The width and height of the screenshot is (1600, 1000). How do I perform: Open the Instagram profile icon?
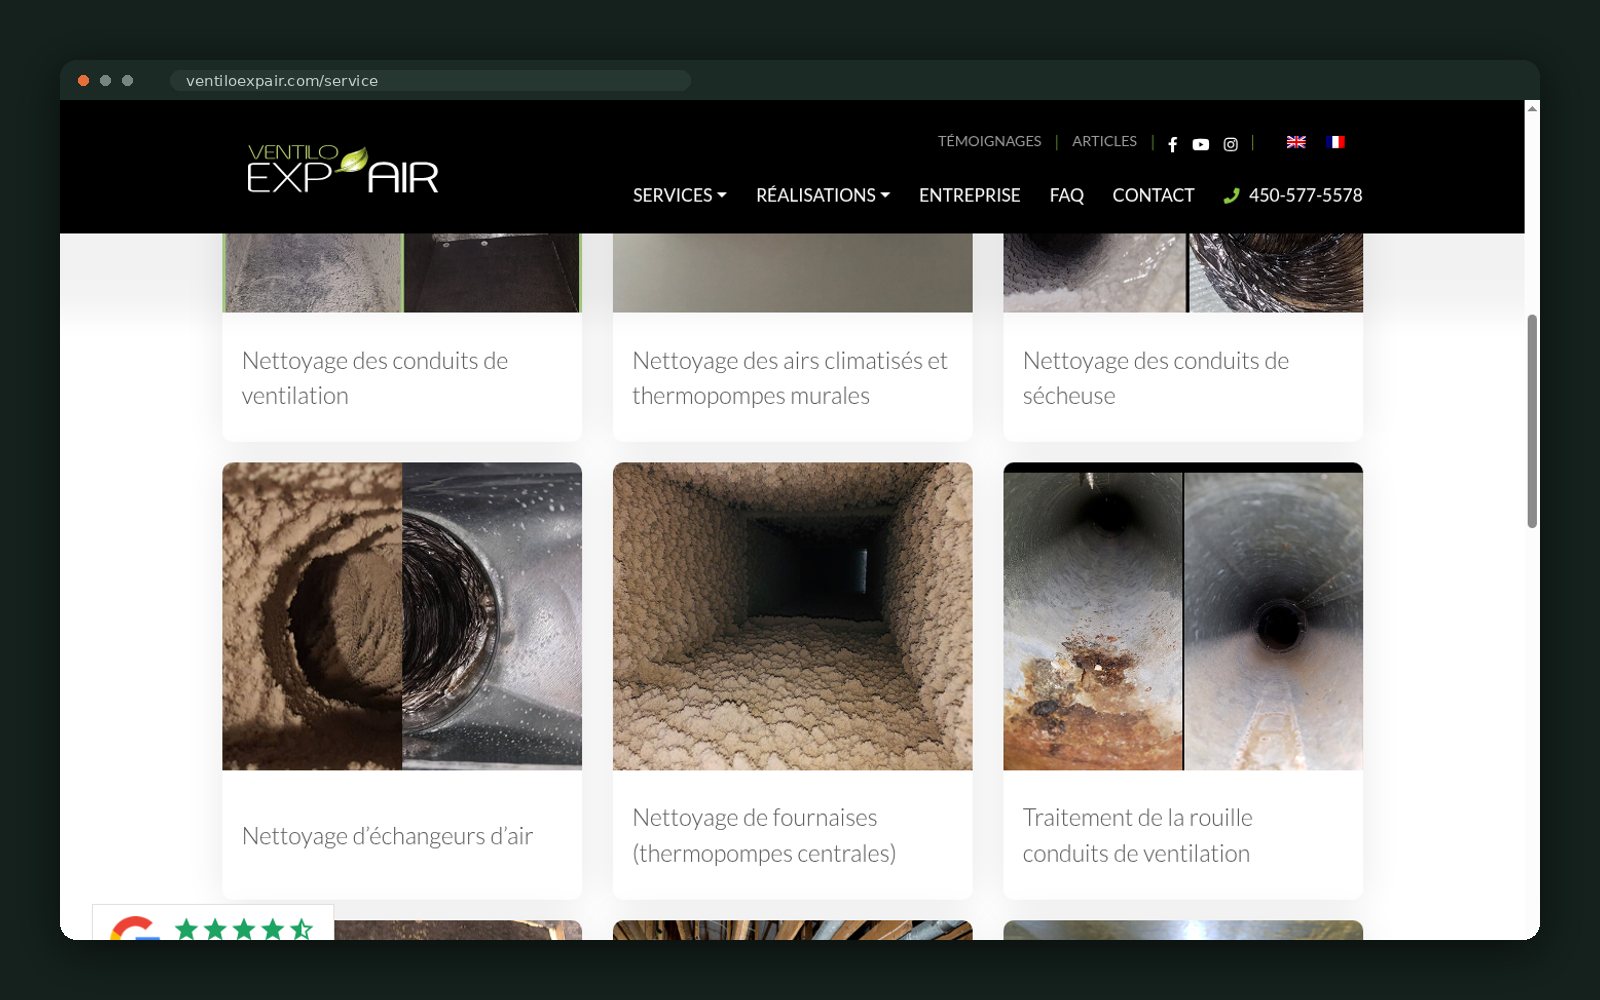pos(1230,144)
